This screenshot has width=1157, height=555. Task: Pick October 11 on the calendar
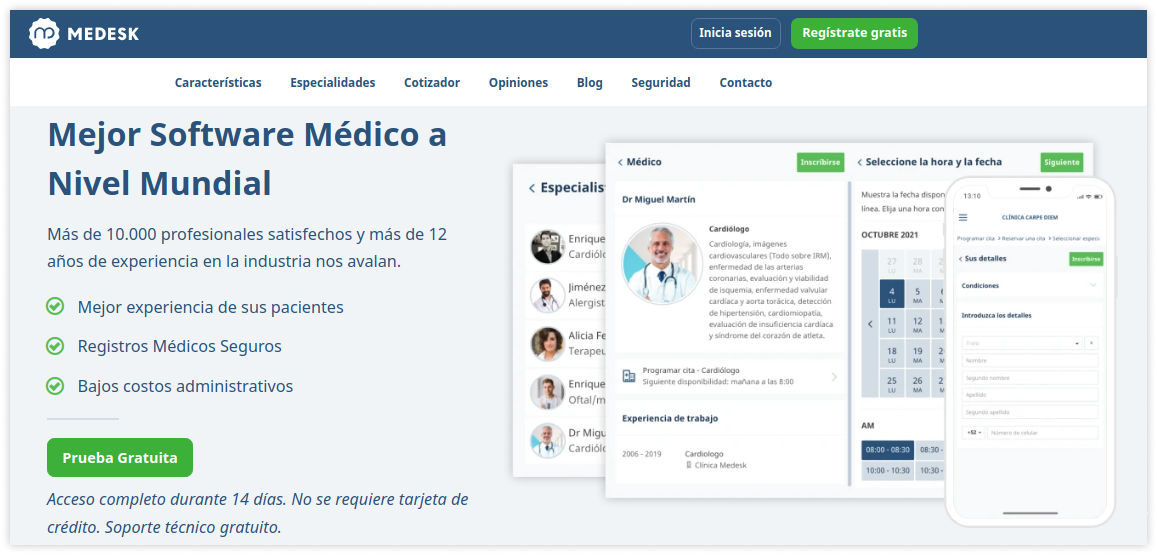891,325
